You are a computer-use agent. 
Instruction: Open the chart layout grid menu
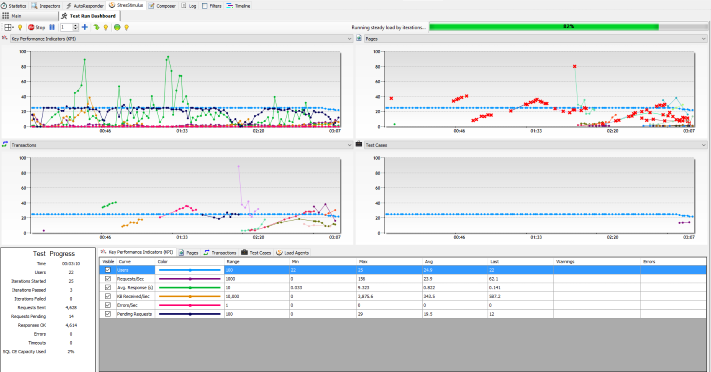[9, 27]
